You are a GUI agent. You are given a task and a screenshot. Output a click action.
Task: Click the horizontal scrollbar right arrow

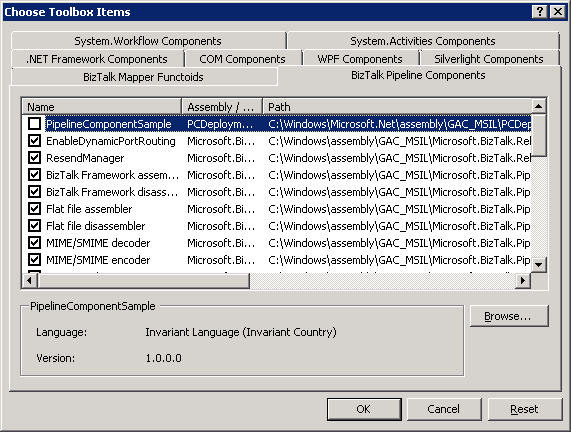click(x=523, y=280)
